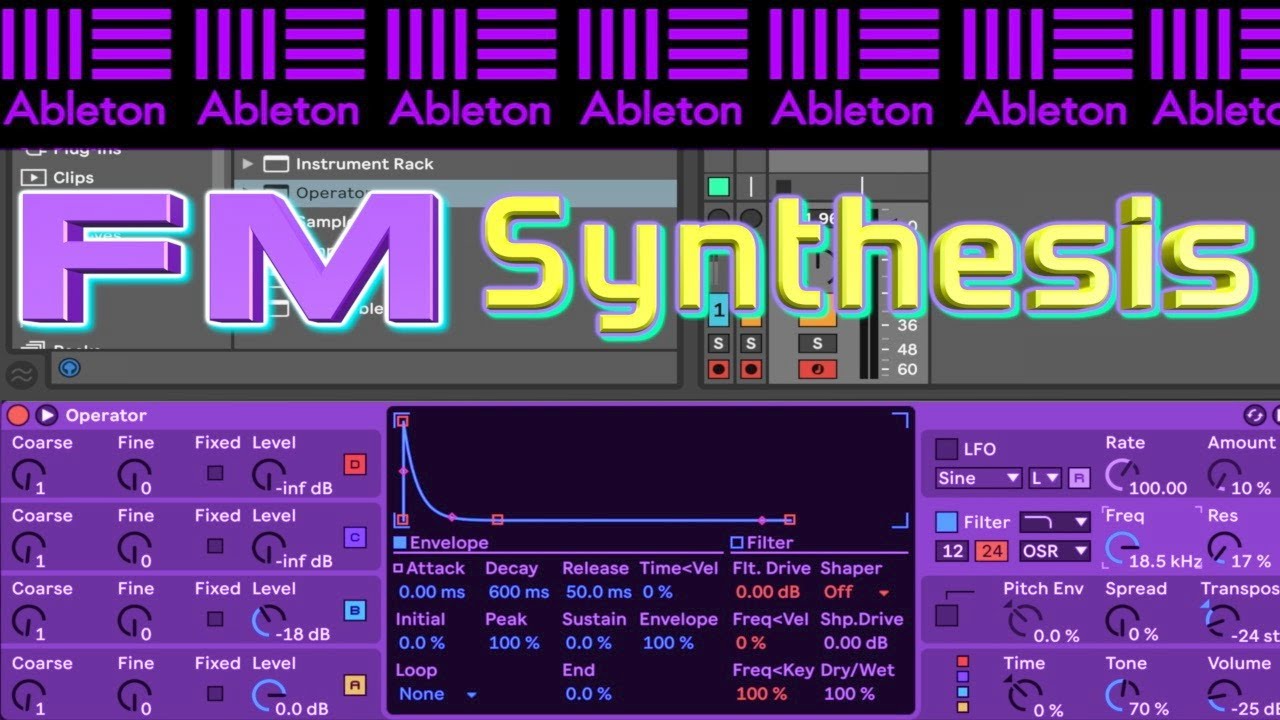Viewport: 1280px width, 720px height.
Task: Solo track 1 with S button
Action: (x=718, y=343)
